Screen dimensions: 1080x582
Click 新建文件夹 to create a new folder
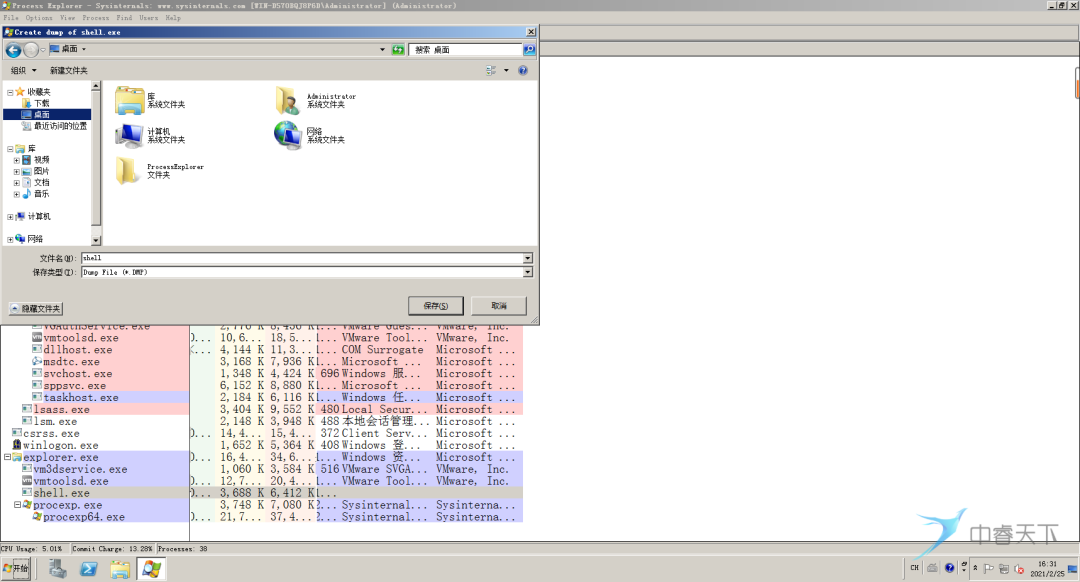coord(68,70)
